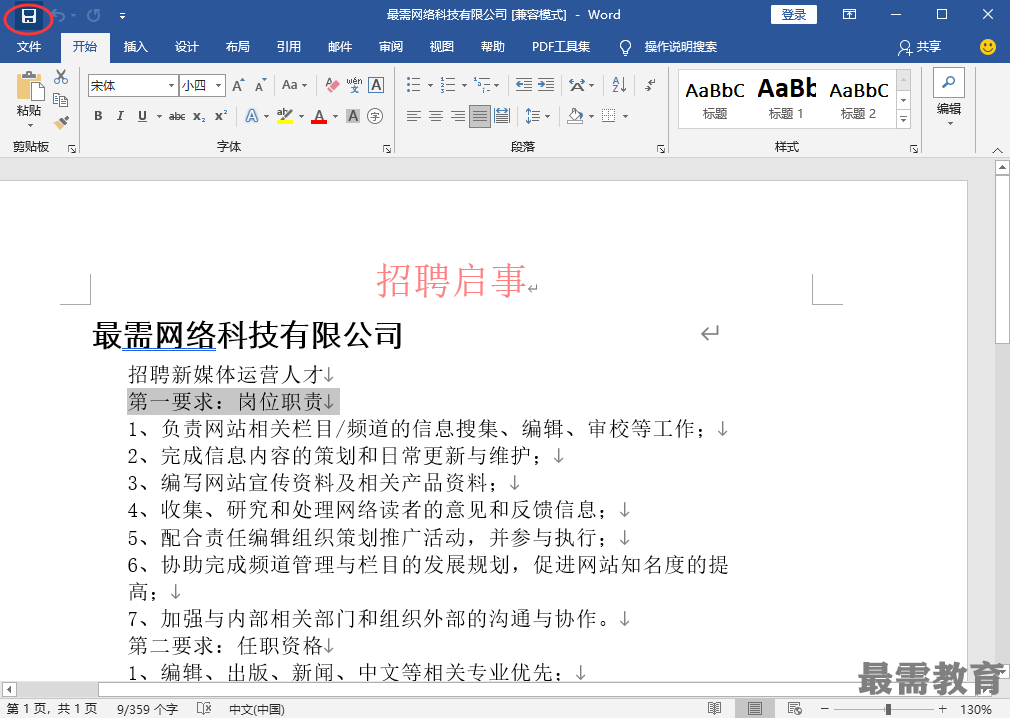Click the Paste clipboard icon
Viewport: 1010px width, 718px height.
[x=29, y=86]
